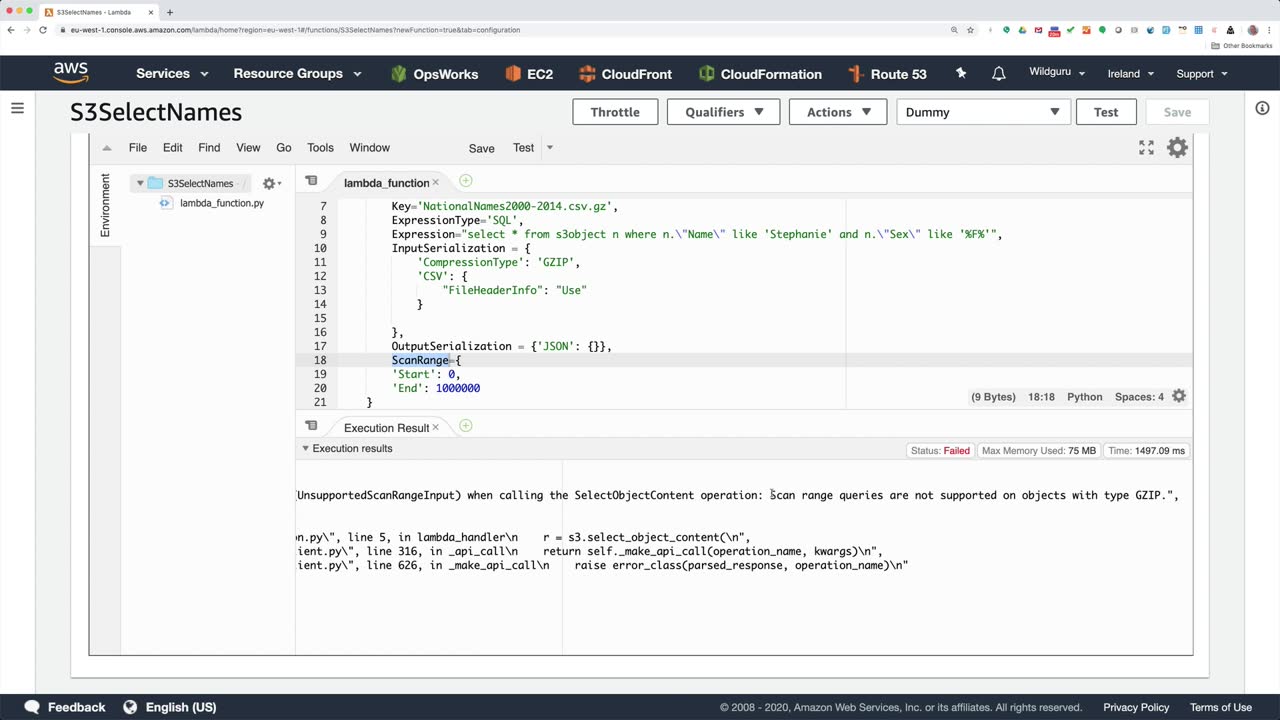Collapse the Execution results section

306,449
